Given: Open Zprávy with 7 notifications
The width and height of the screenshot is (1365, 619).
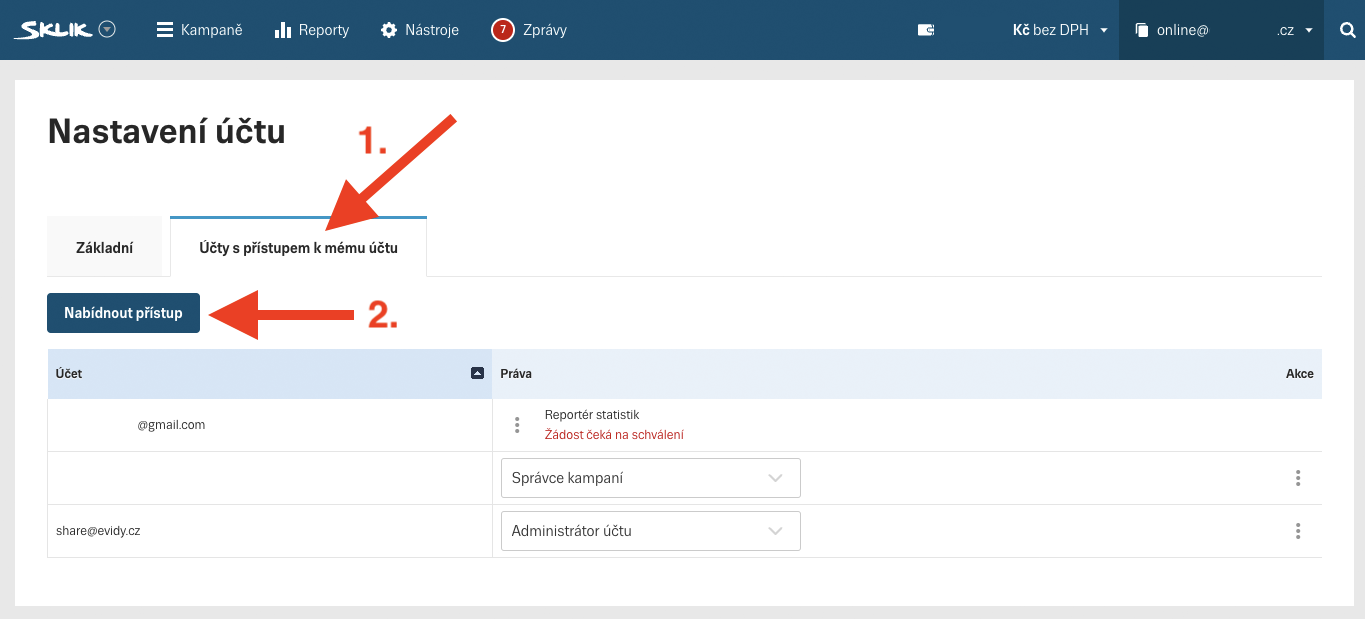Looking at the screenshot, I should coord(529,30).
